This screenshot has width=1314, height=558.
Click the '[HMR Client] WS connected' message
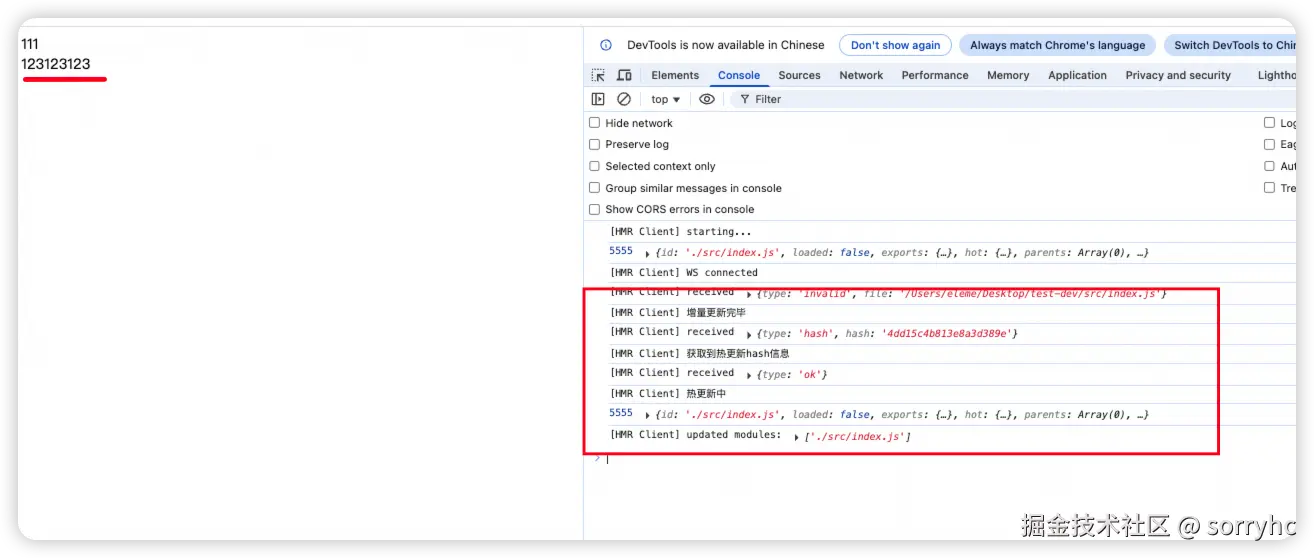(x=684, y=272)
